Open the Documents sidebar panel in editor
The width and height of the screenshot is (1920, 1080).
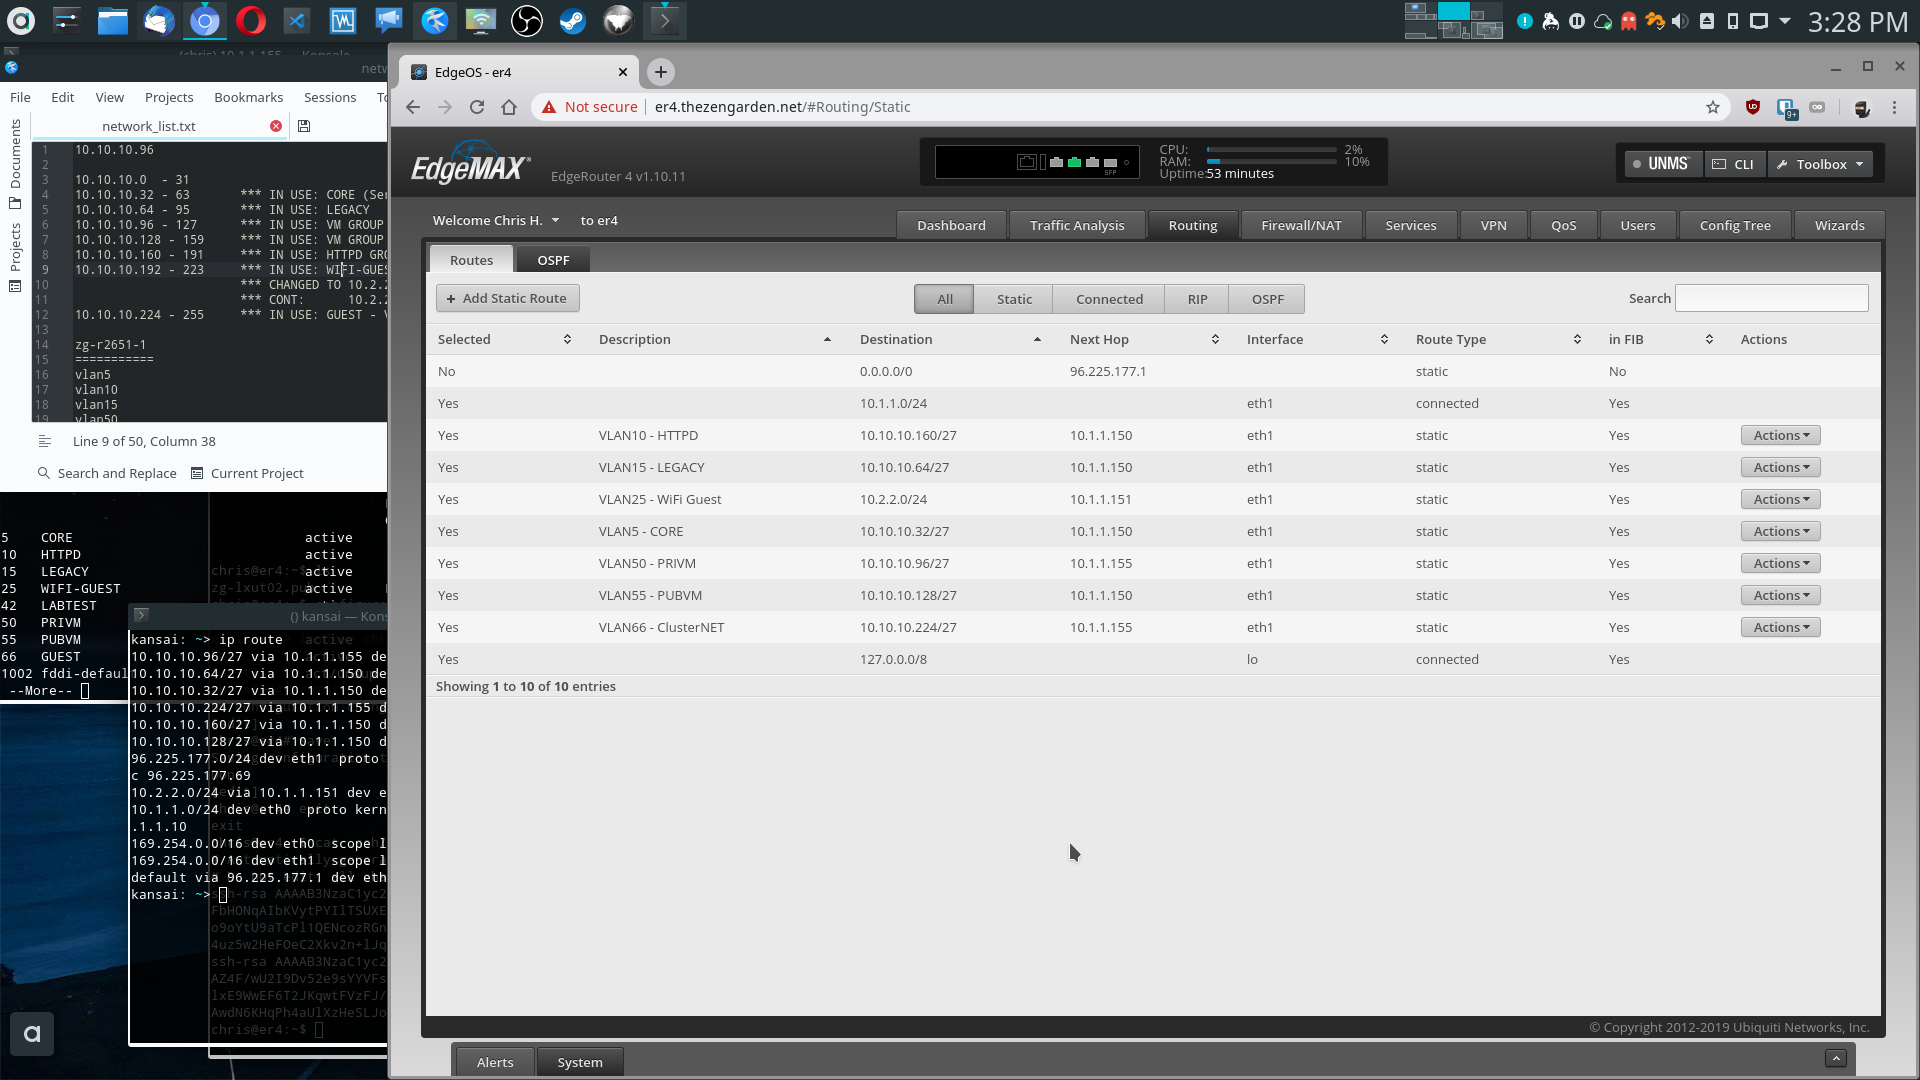[x=15, y=164]
